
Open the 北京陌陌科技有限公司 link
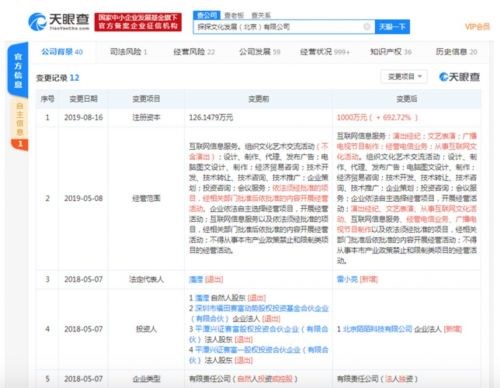pyautogui.click(x=378, y=329)
